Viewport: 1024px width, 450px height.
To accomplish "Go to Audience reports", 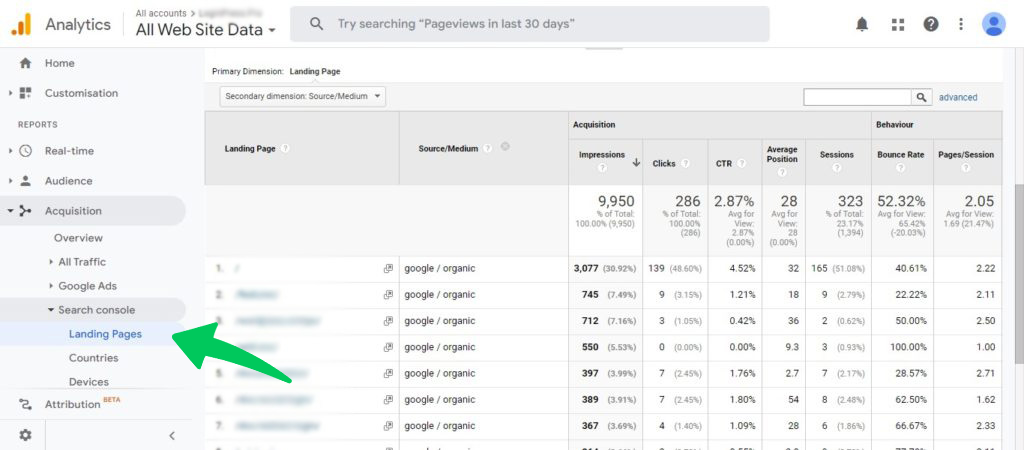I will click(68, 181).
